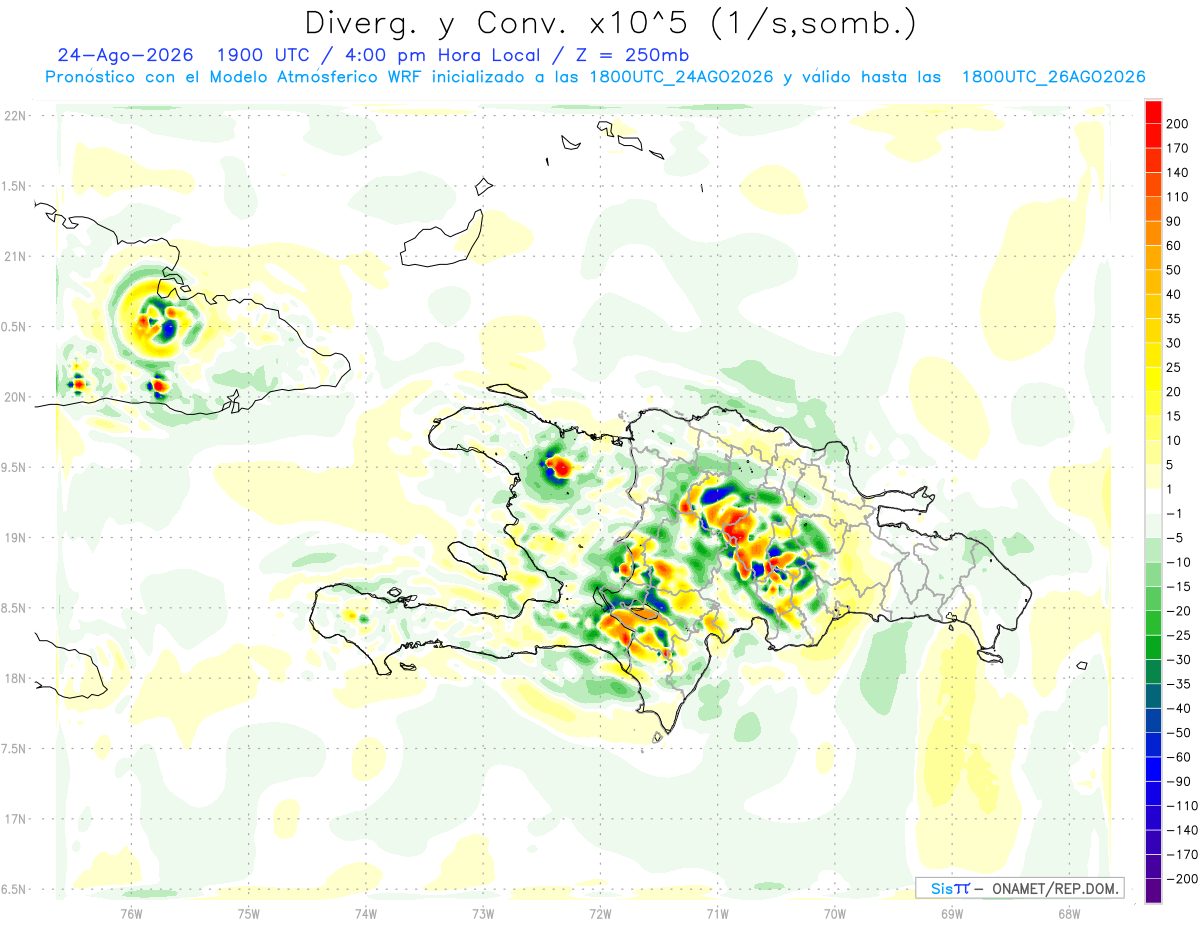Screen dimensions: 1200x927
Task: Click the '72W' longitude label
Action: [601, 914]
